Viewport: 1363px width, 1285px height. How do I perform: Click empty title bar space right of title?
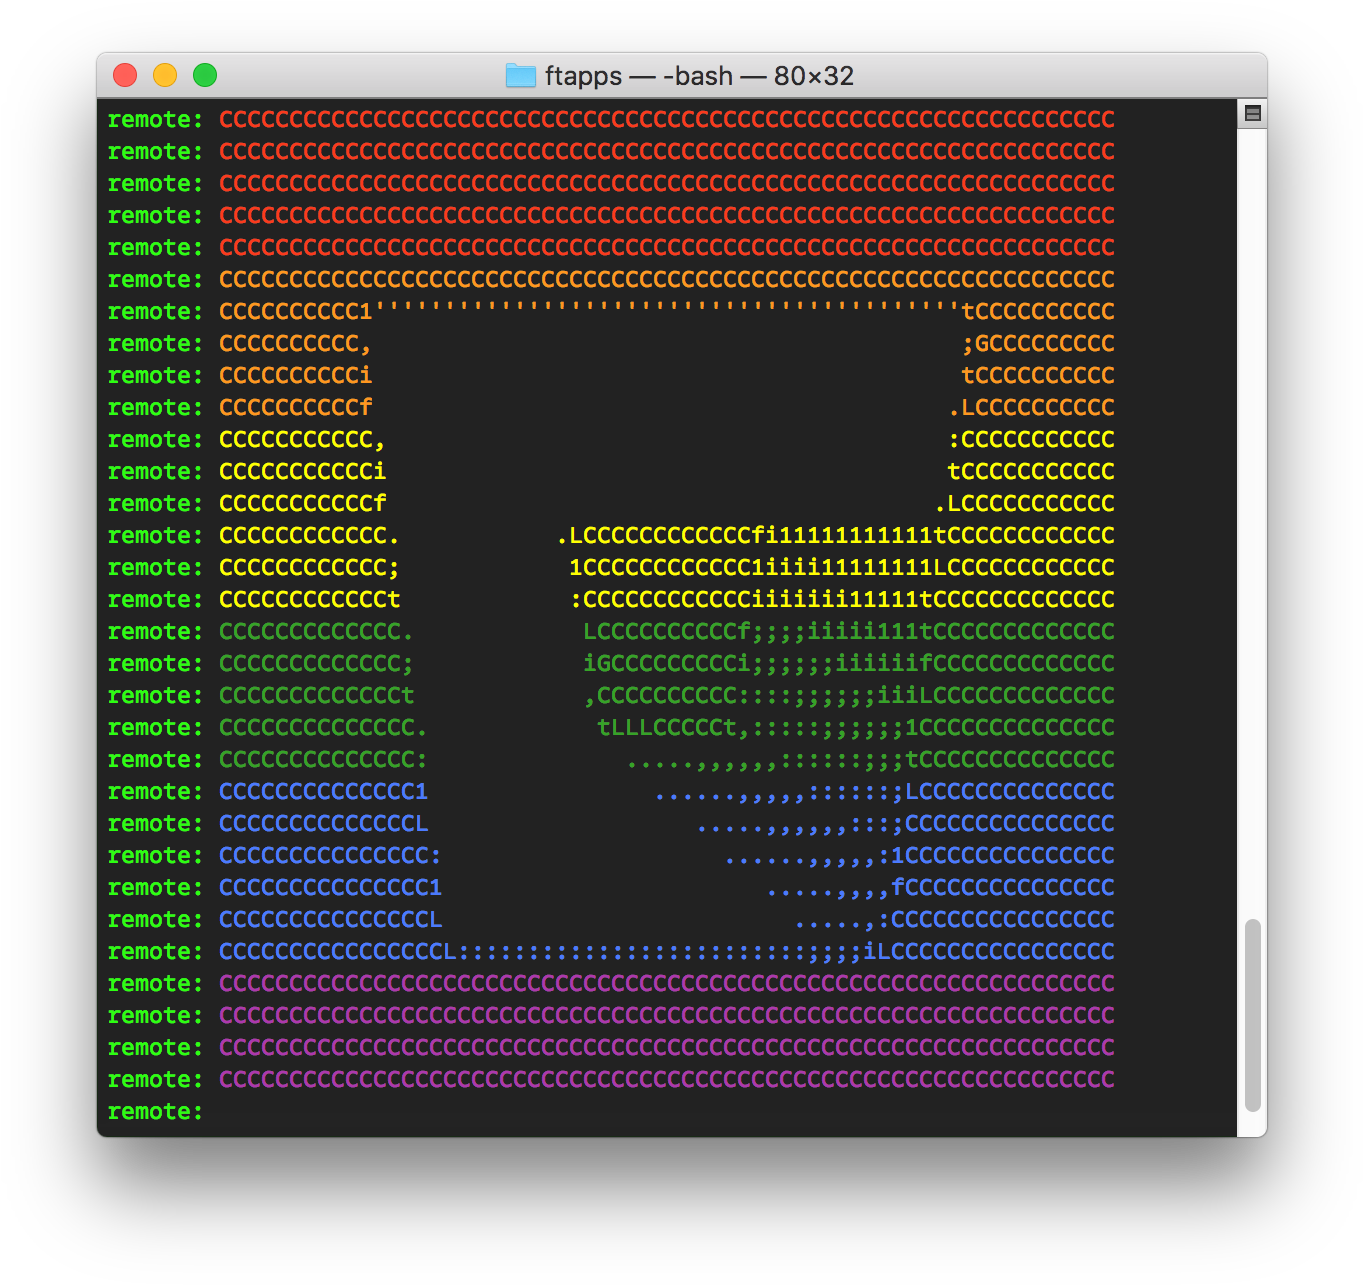(x=1050, y=76)
